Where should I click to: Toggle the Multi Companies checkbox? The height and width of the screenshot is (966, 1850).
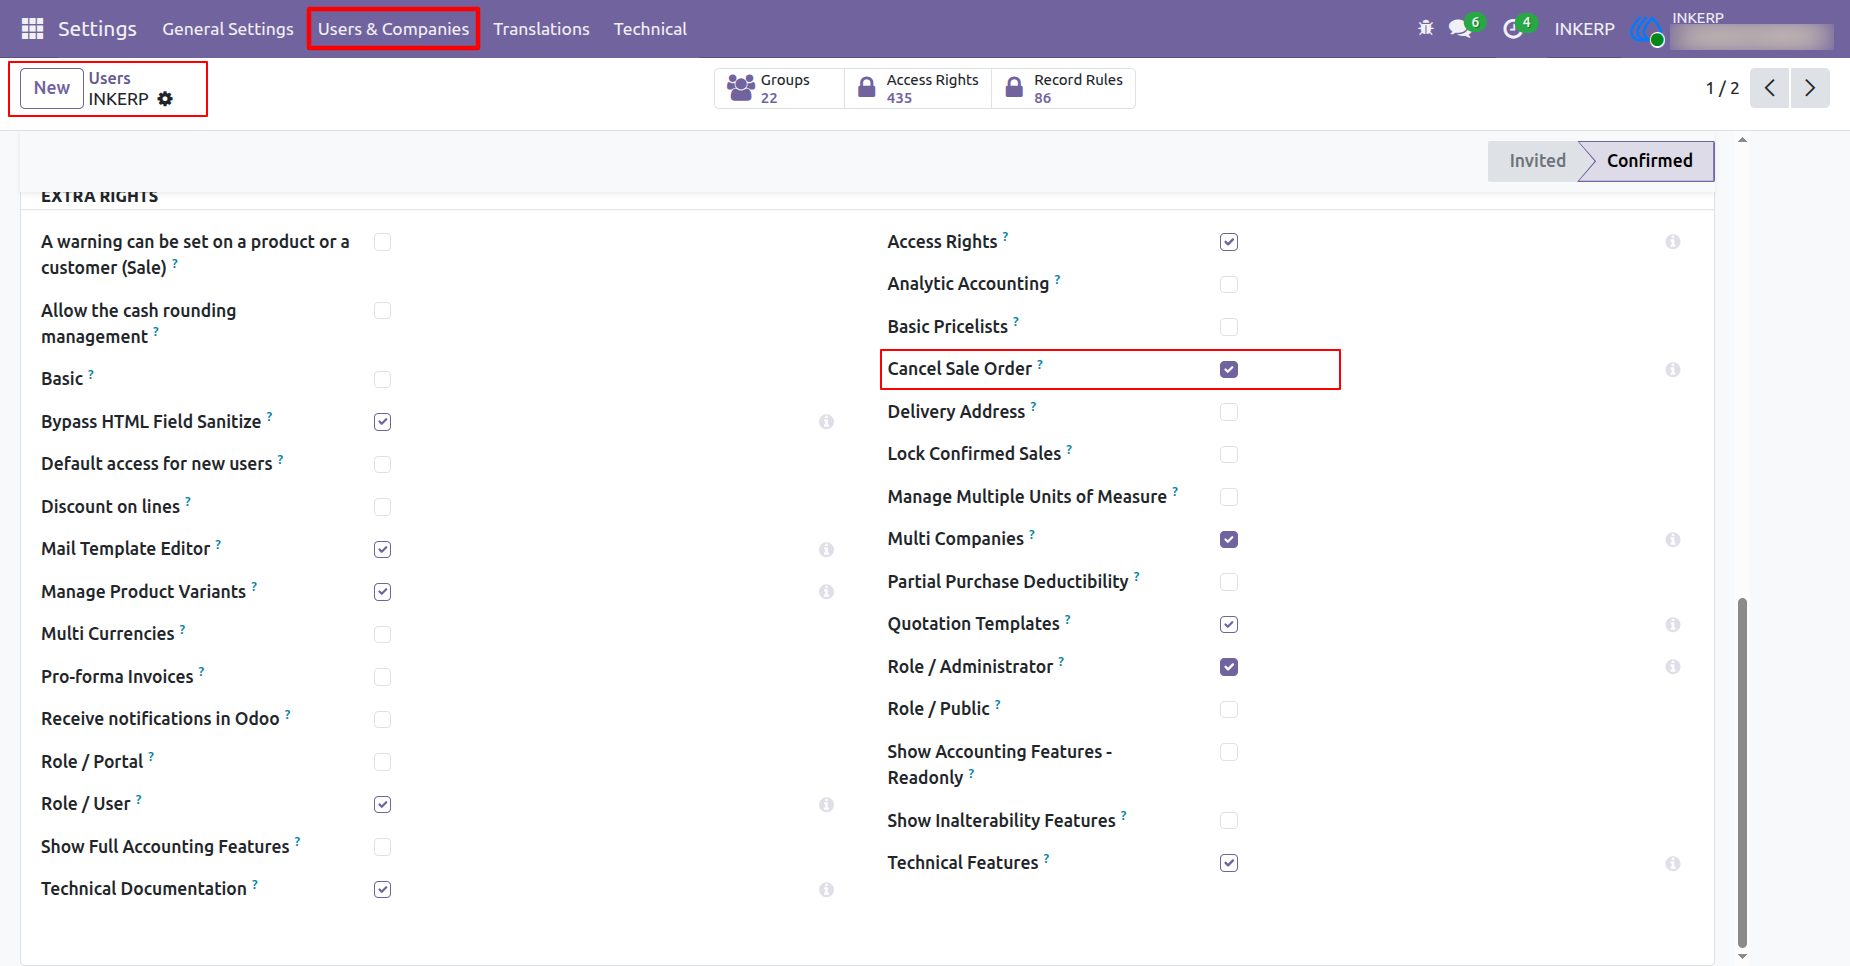point(1229,540)
